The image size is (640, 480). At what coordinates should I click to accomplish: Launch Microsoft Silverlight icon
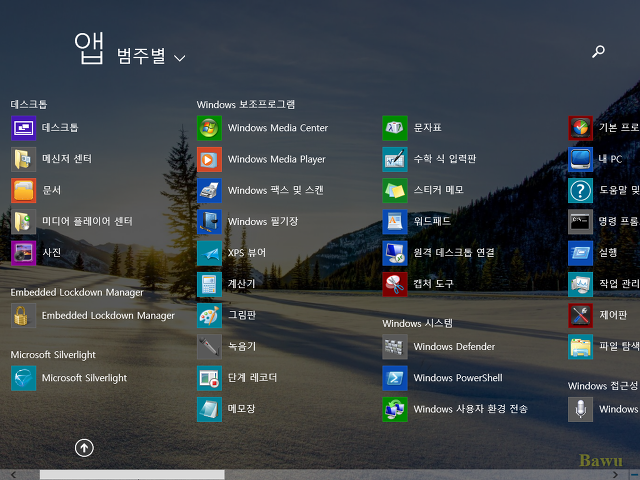(24, 378)
